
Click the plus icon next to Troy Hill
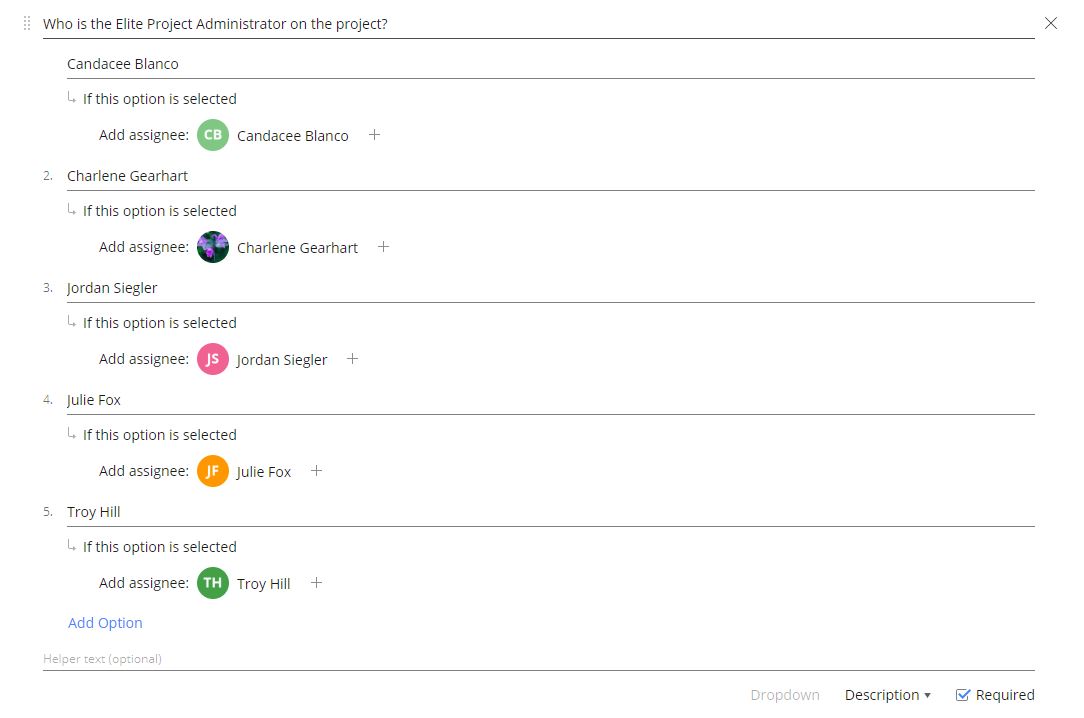tap(316, 583)
